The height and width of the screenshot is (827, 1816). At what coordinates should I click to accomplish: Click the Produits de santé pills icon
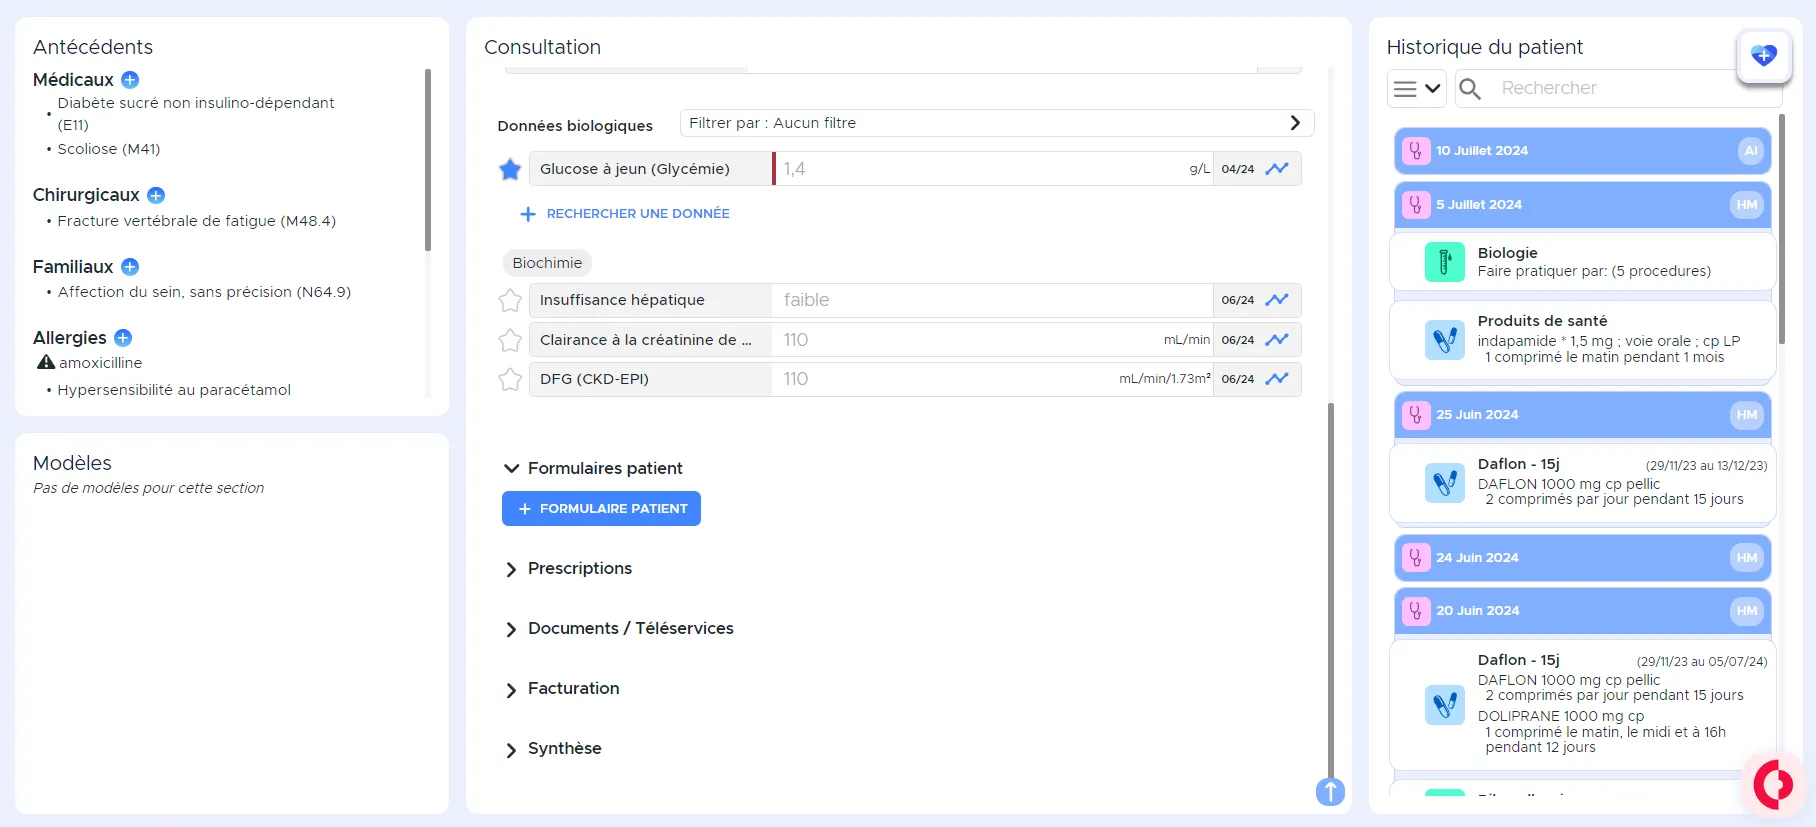click(1444, 341)
